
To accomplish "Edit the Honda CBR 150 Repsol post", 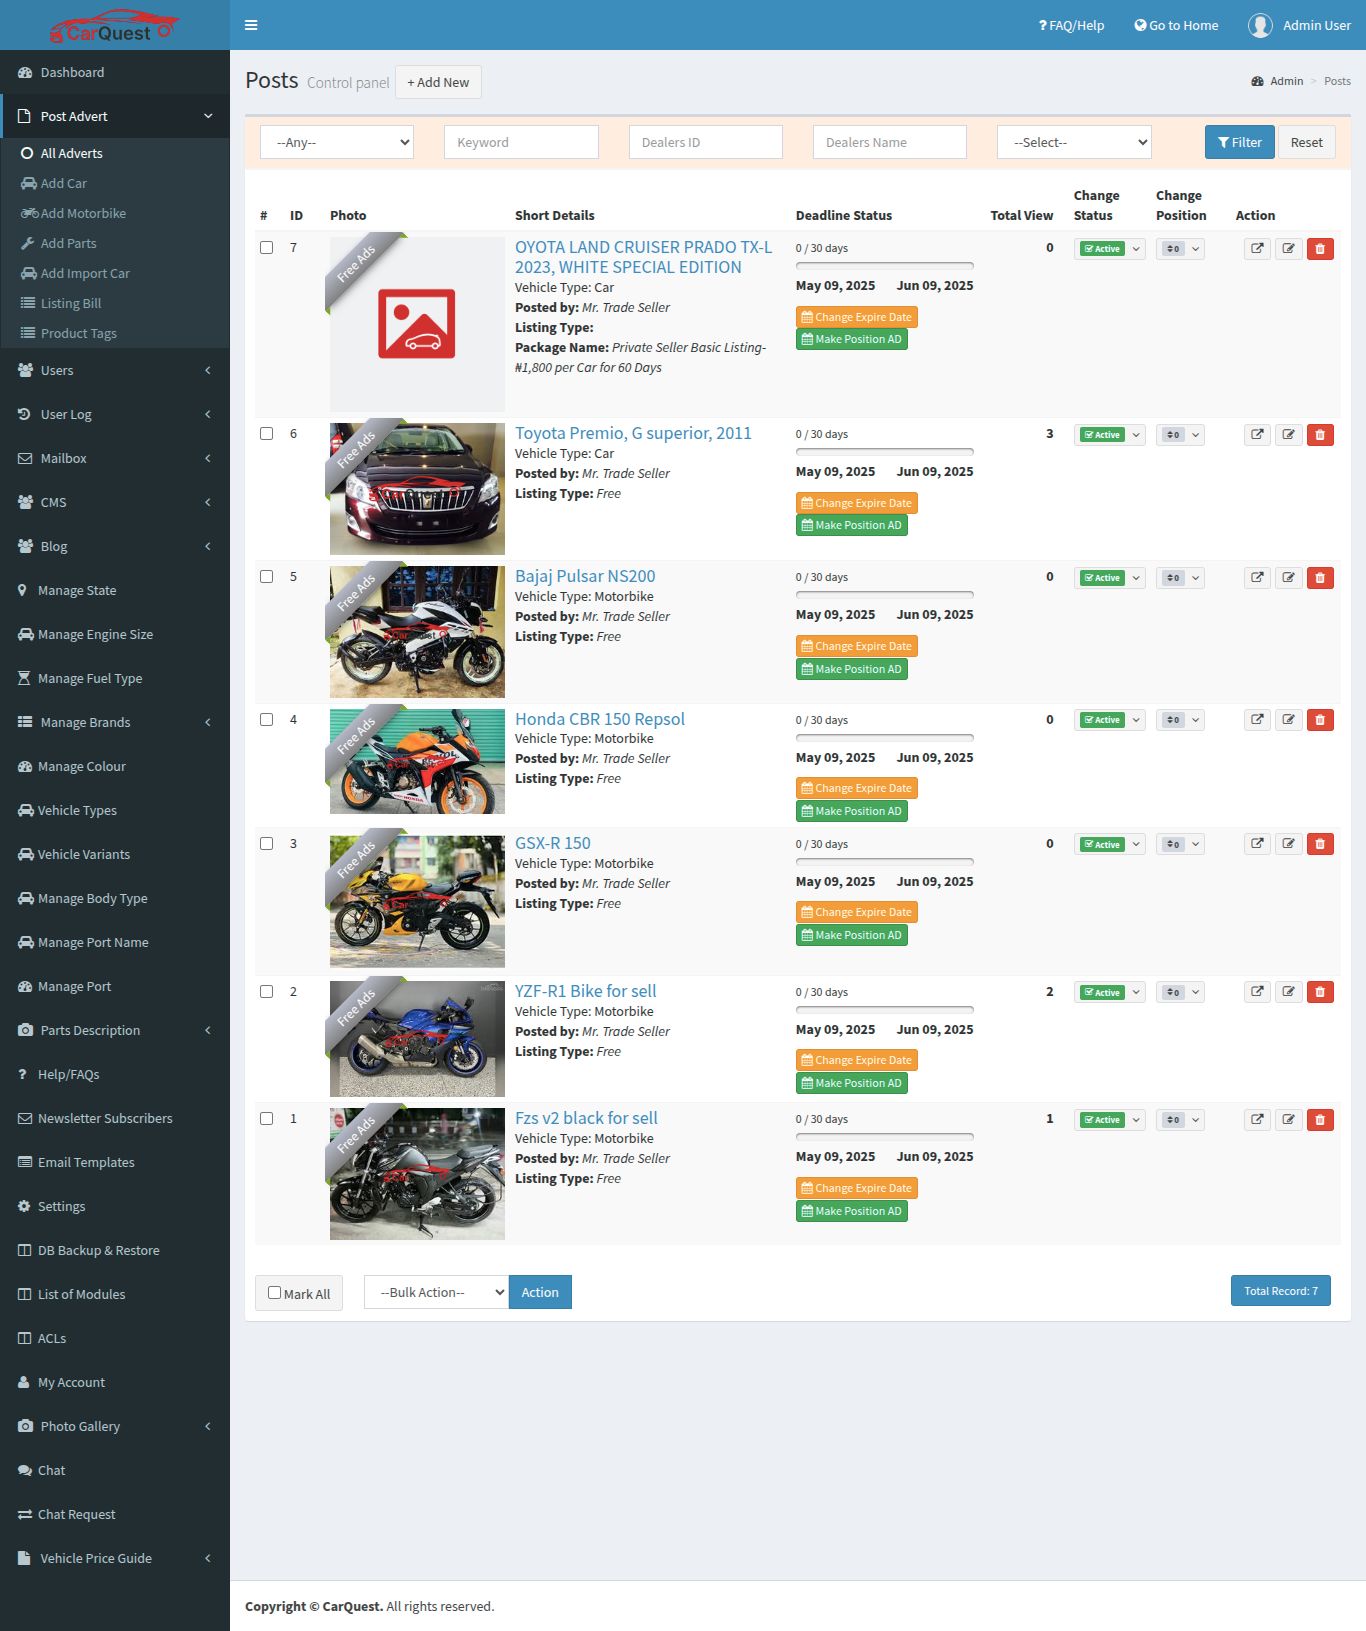I will pyautogui.click(x=1289, y=720).
